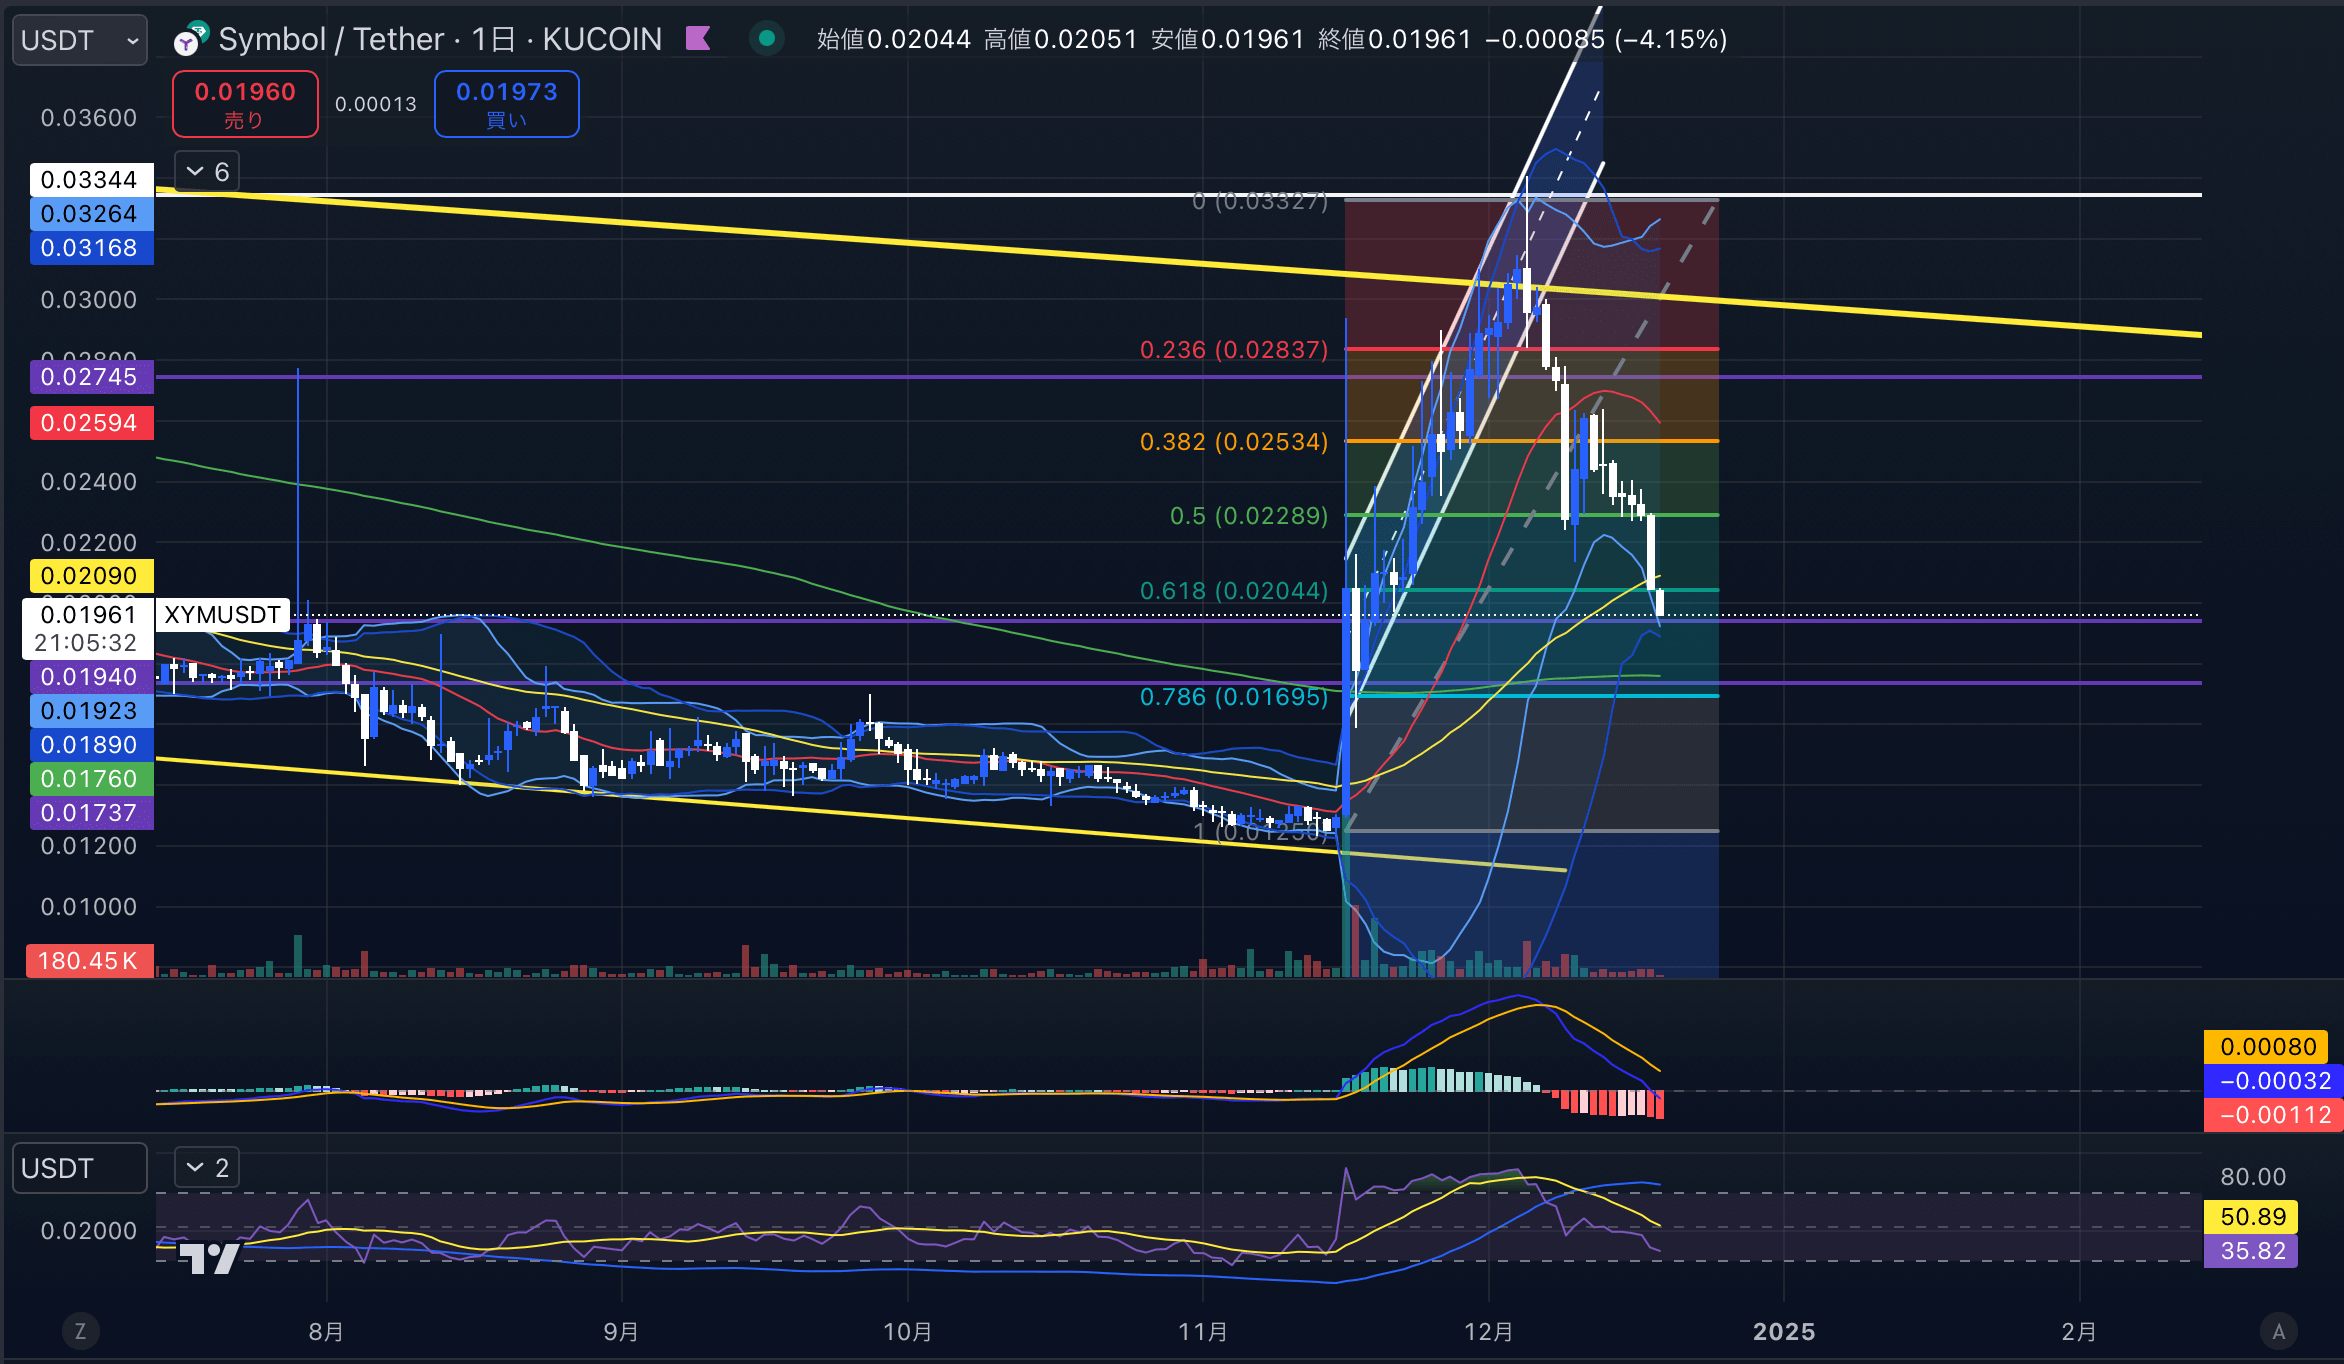Viewport: 2344px width, 1364px height.
Task: Click the 高値0.02051 high value in header
Action: (x=1061, y=39)
